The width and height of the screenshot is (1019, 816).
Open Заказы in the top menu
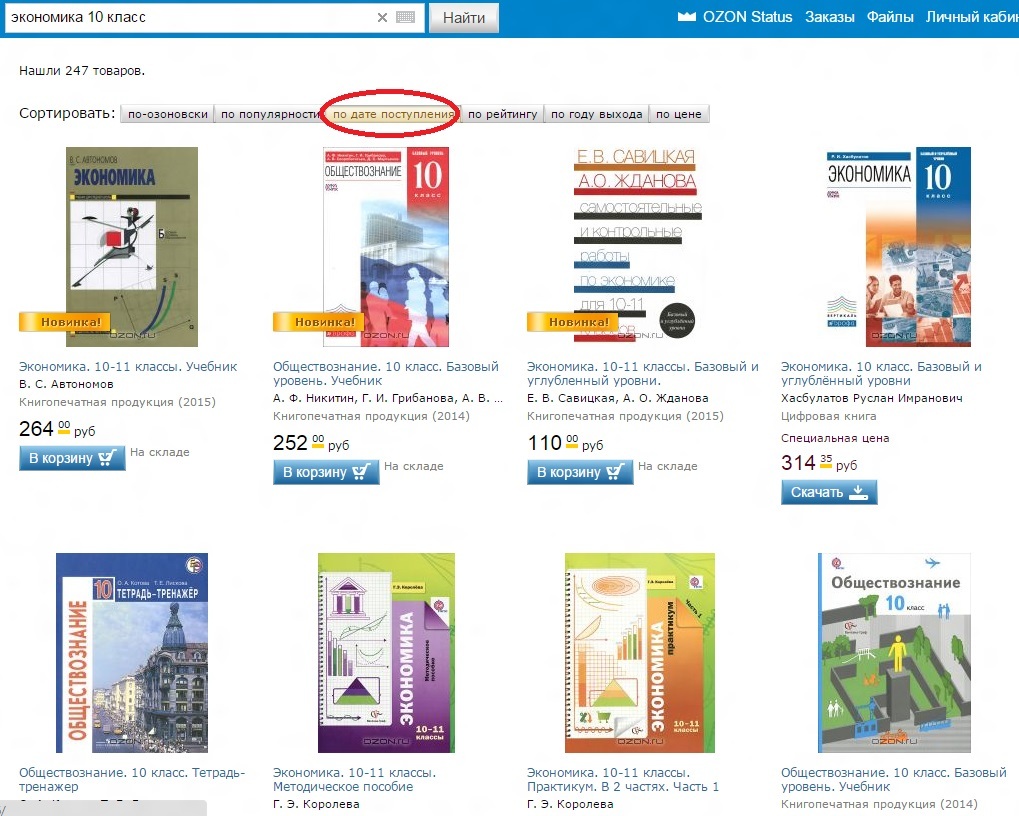(829, 17)
